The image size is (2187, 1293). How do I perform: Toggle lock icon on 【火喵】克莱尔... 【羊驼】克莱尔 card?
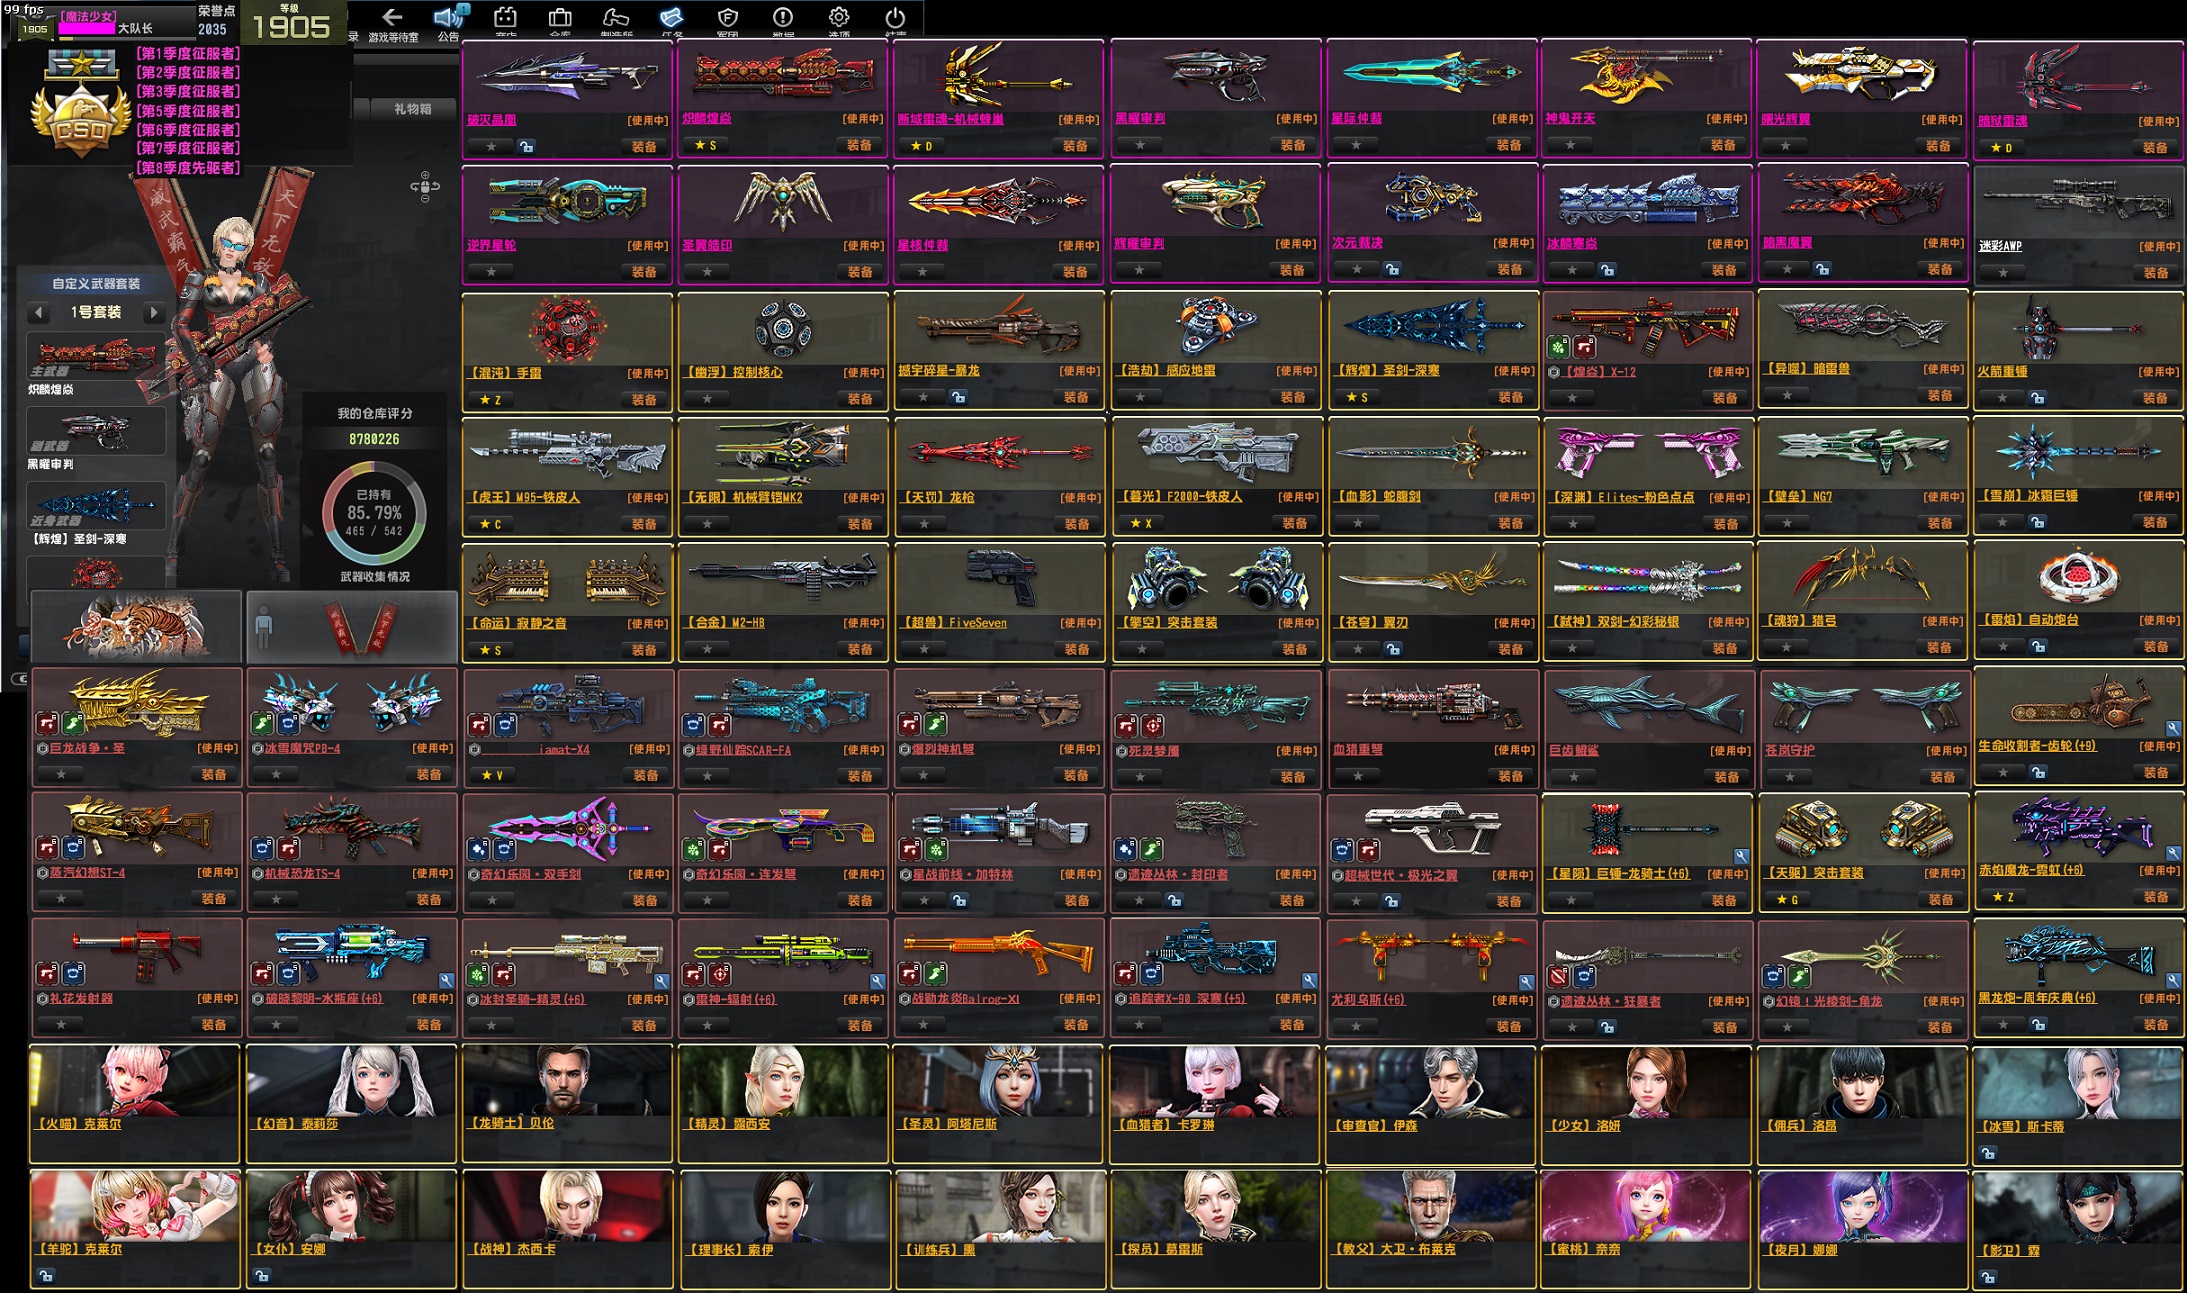(45, 1275)
